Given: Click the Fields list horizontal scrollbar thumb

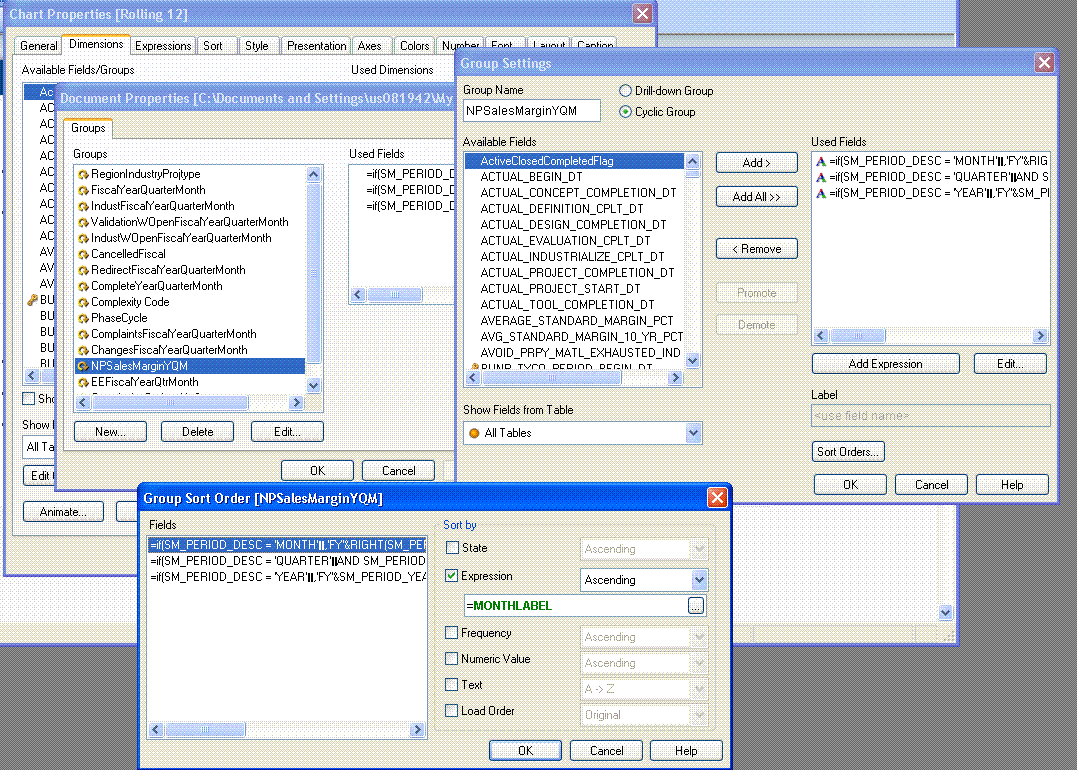Looking at the screenshot, I should tap(205, 729).
